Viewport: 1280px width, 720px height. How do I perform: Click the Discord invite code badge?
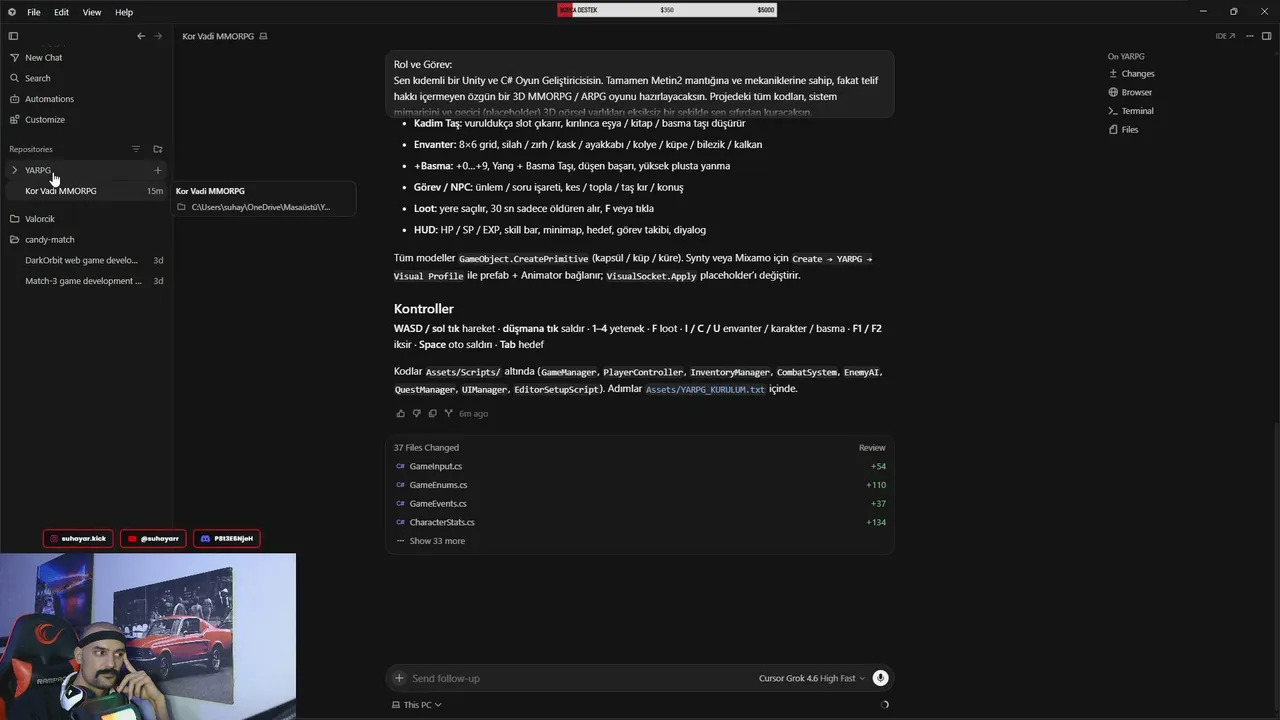tap(227, 538)
